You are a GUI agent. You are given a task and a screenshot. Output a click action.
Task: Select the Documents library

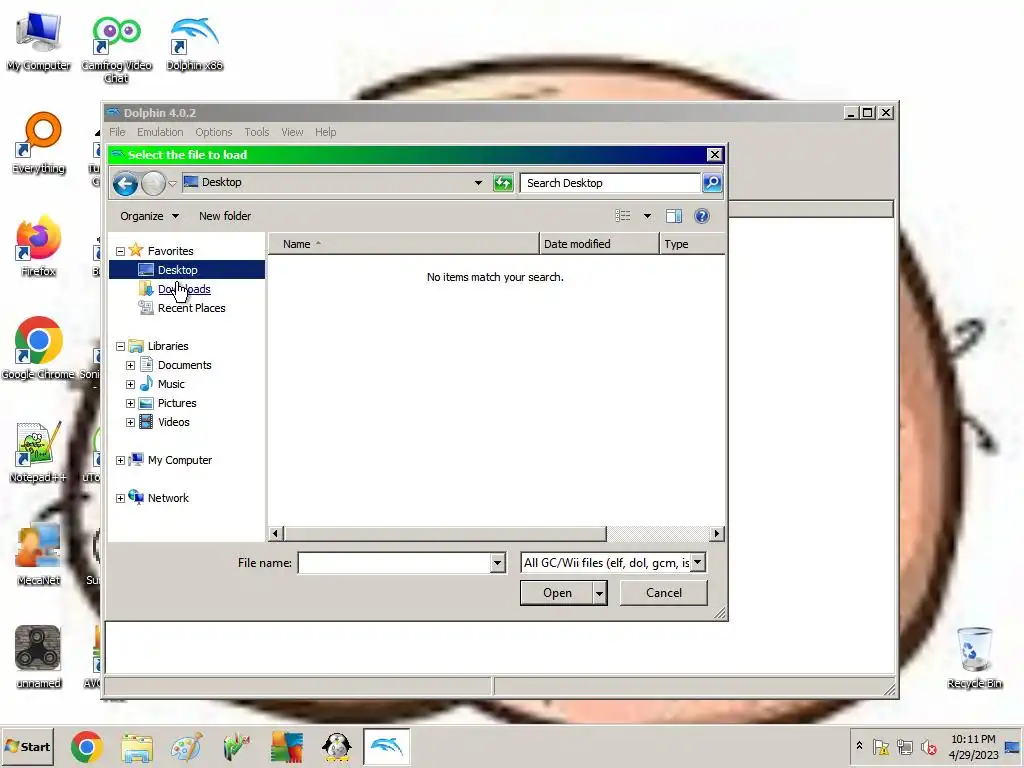coord(184,365)
